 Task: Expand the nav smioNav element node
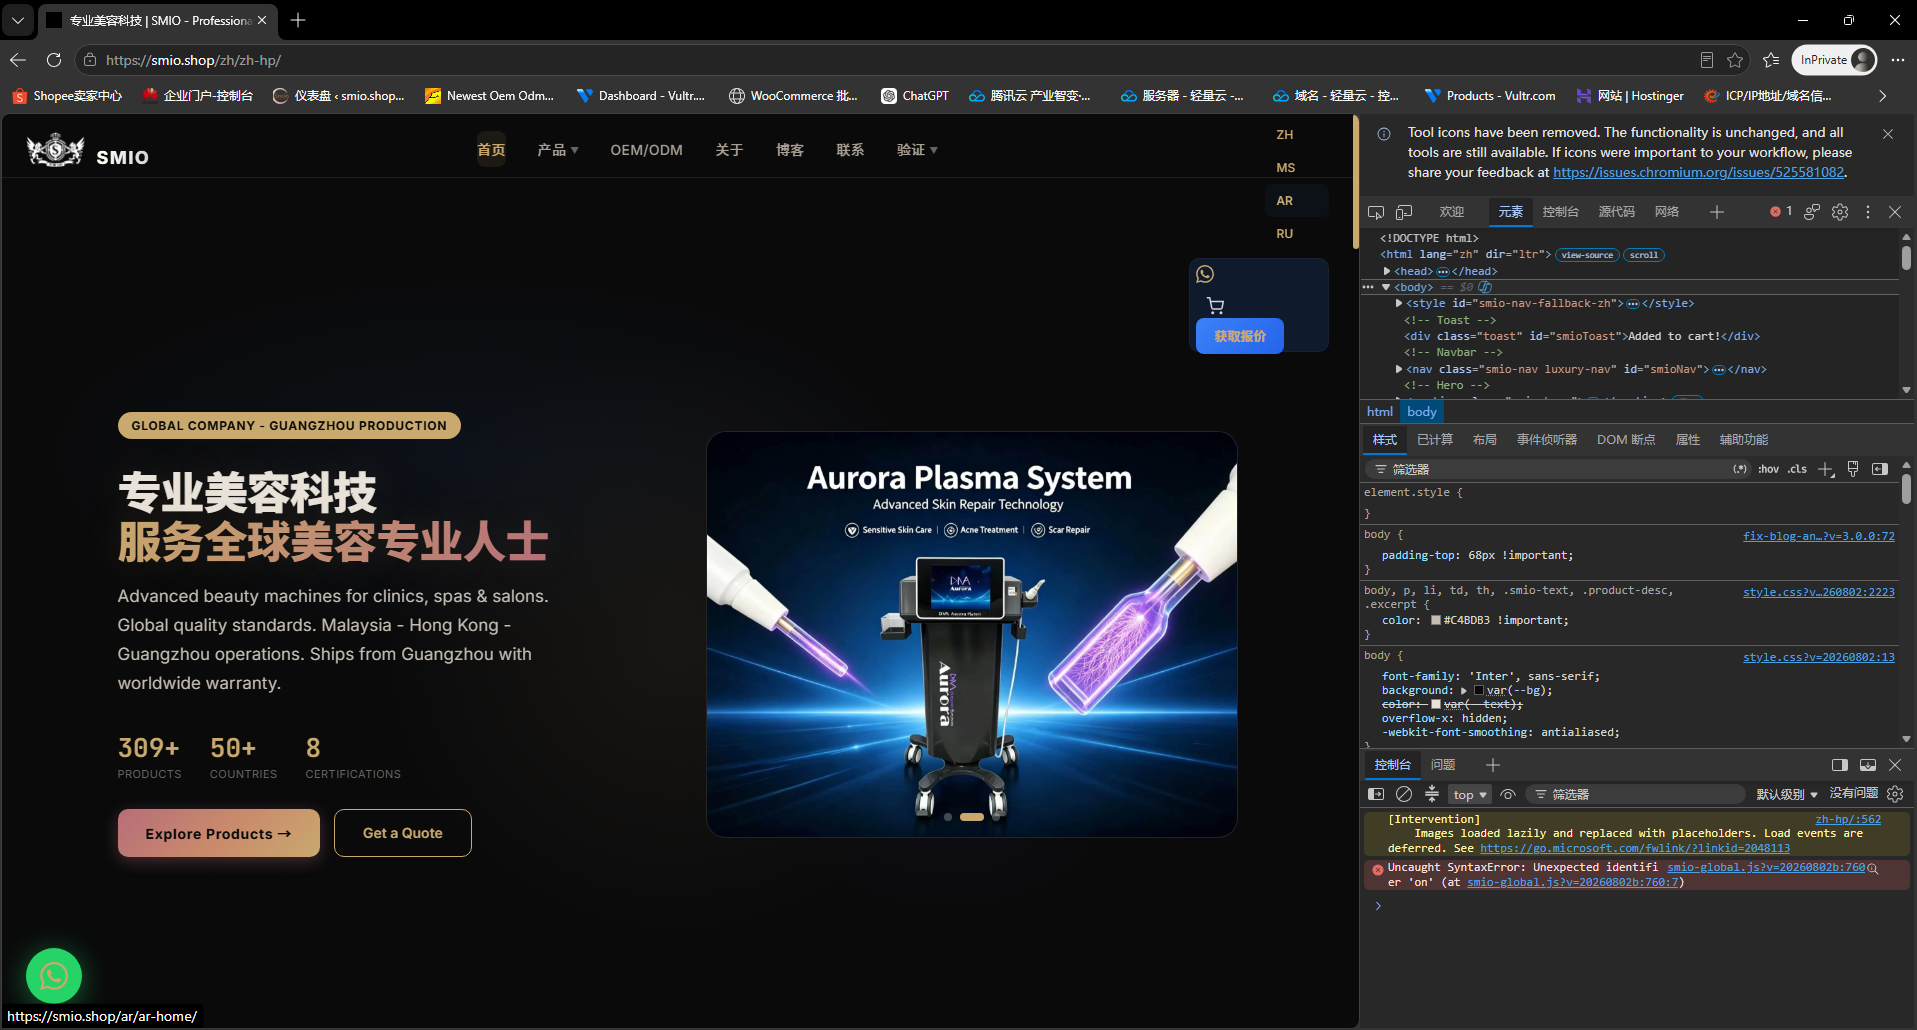tap(1399, 369)
